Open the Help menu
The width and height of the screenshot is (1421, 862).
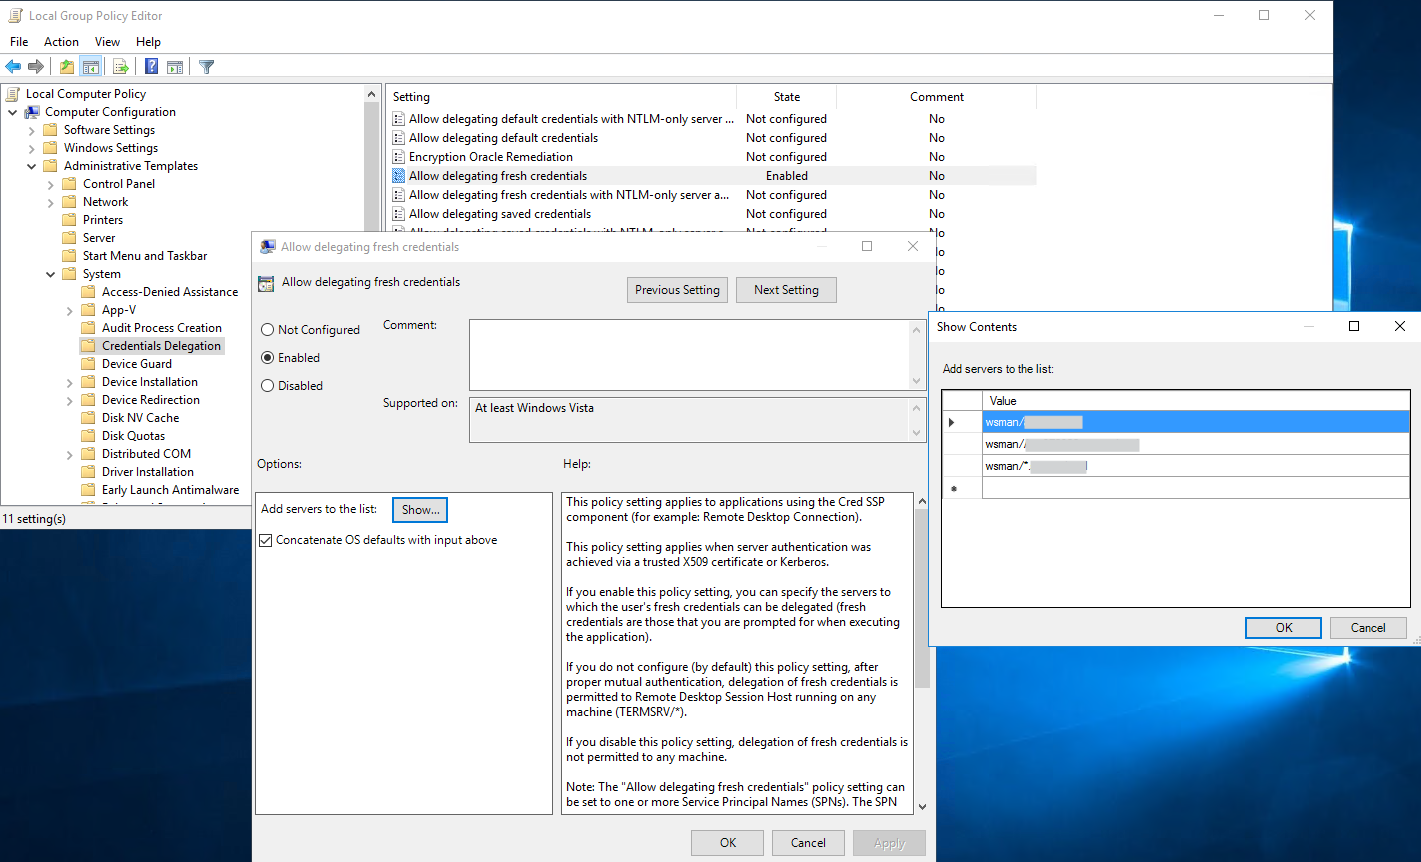(148, 42)
